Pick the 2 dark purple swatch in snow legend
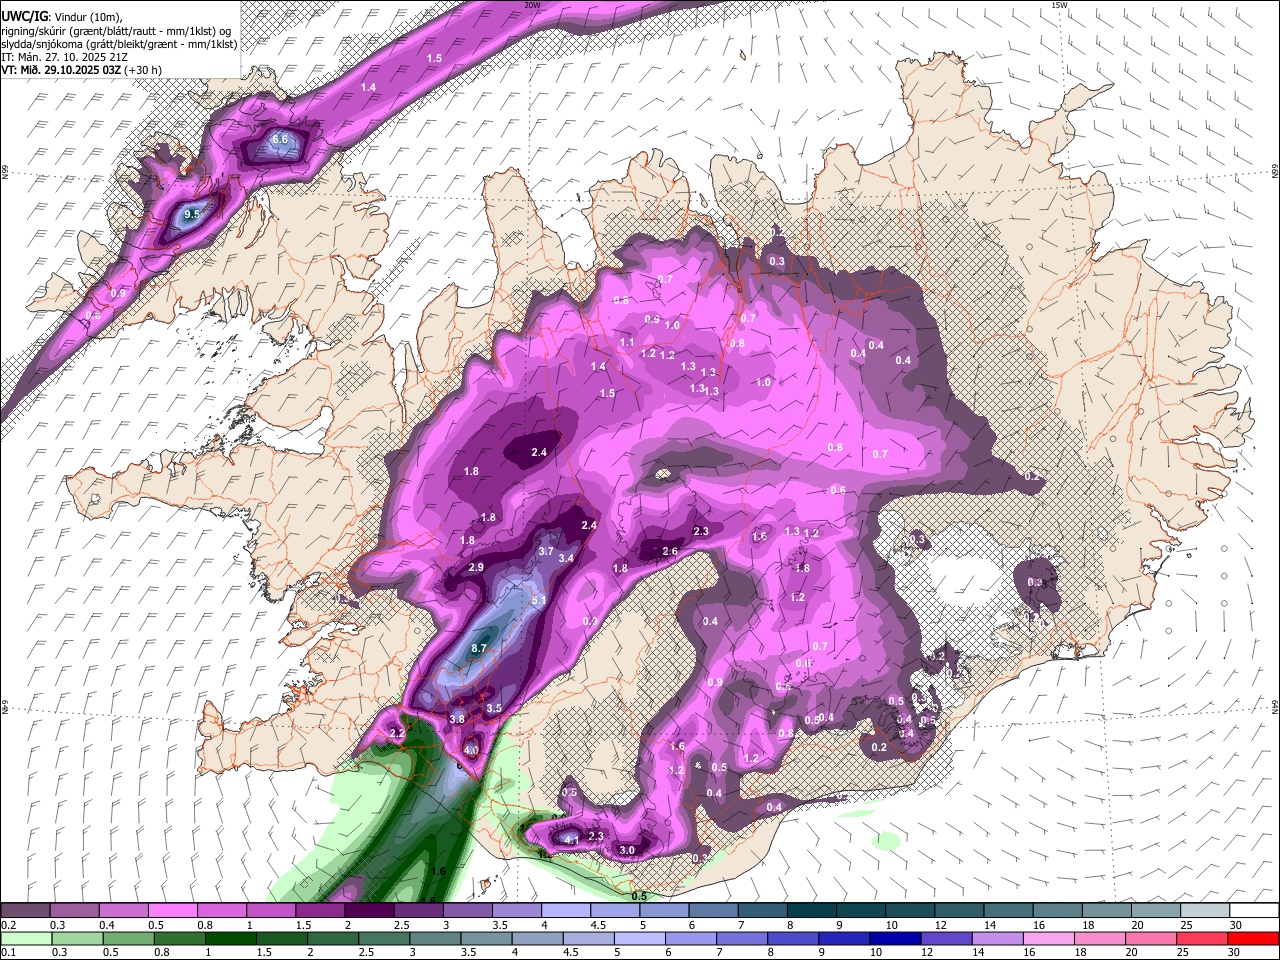1280x960 pixels. coord(369,910)
